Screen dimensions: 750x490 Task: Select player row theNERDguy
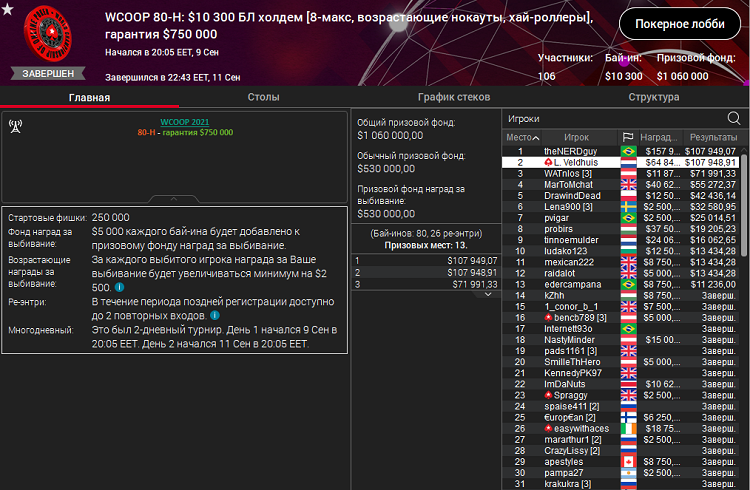tap(621, 152)
